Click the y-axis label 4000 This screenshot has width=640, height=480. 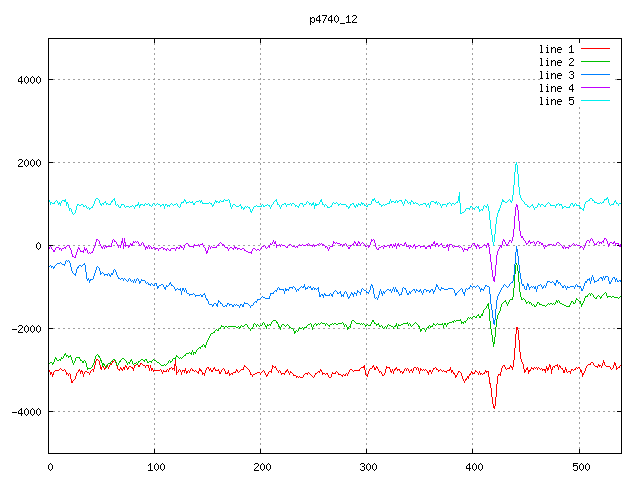pos(29,80)
